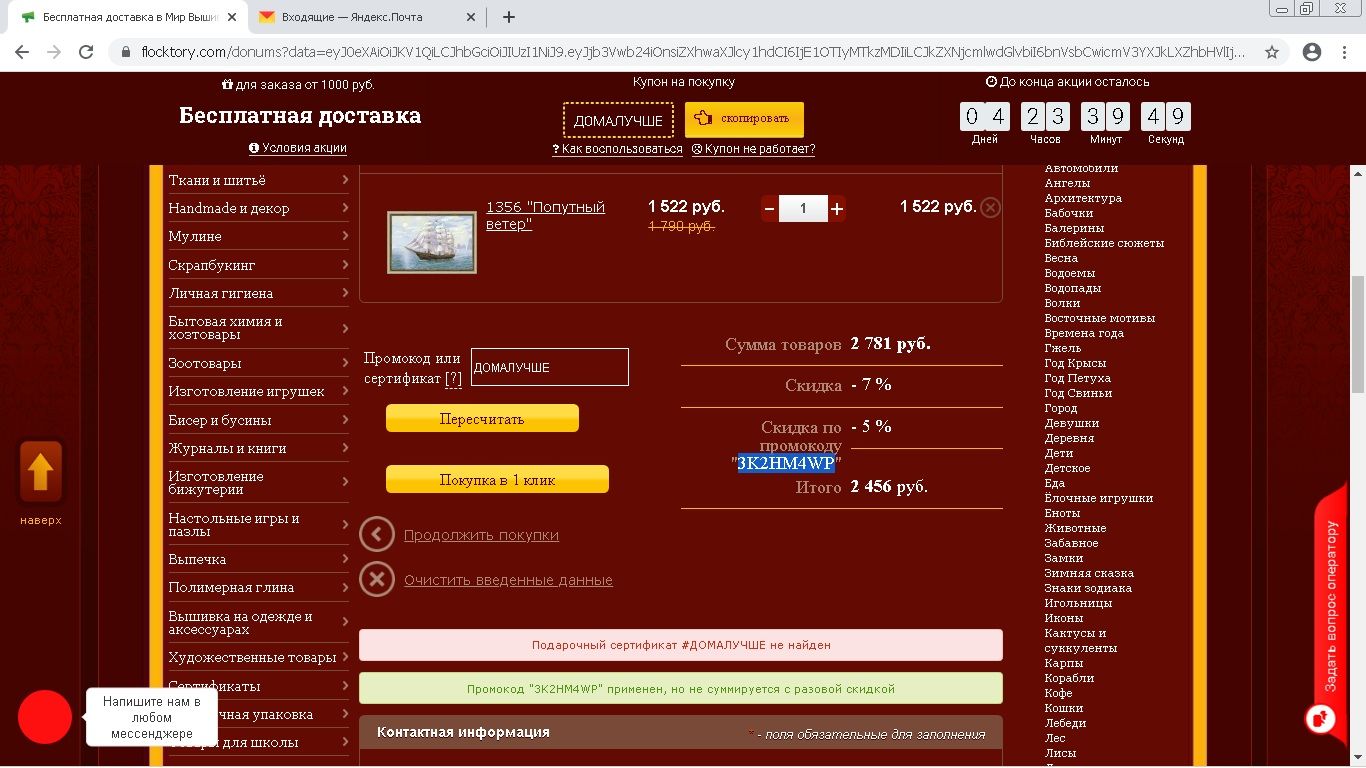Click the orange 'наверх' up arrow icon
Image resolution: width=1366 pixels, height=768 pixels.
pos(41,472)
